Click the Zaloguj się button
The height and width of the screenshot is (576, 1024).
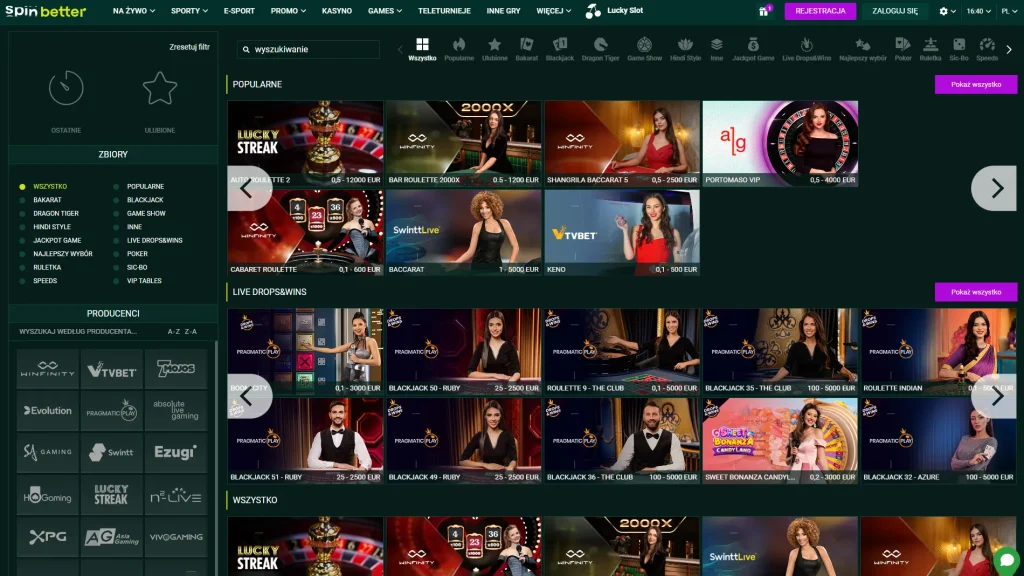point(895,11)
